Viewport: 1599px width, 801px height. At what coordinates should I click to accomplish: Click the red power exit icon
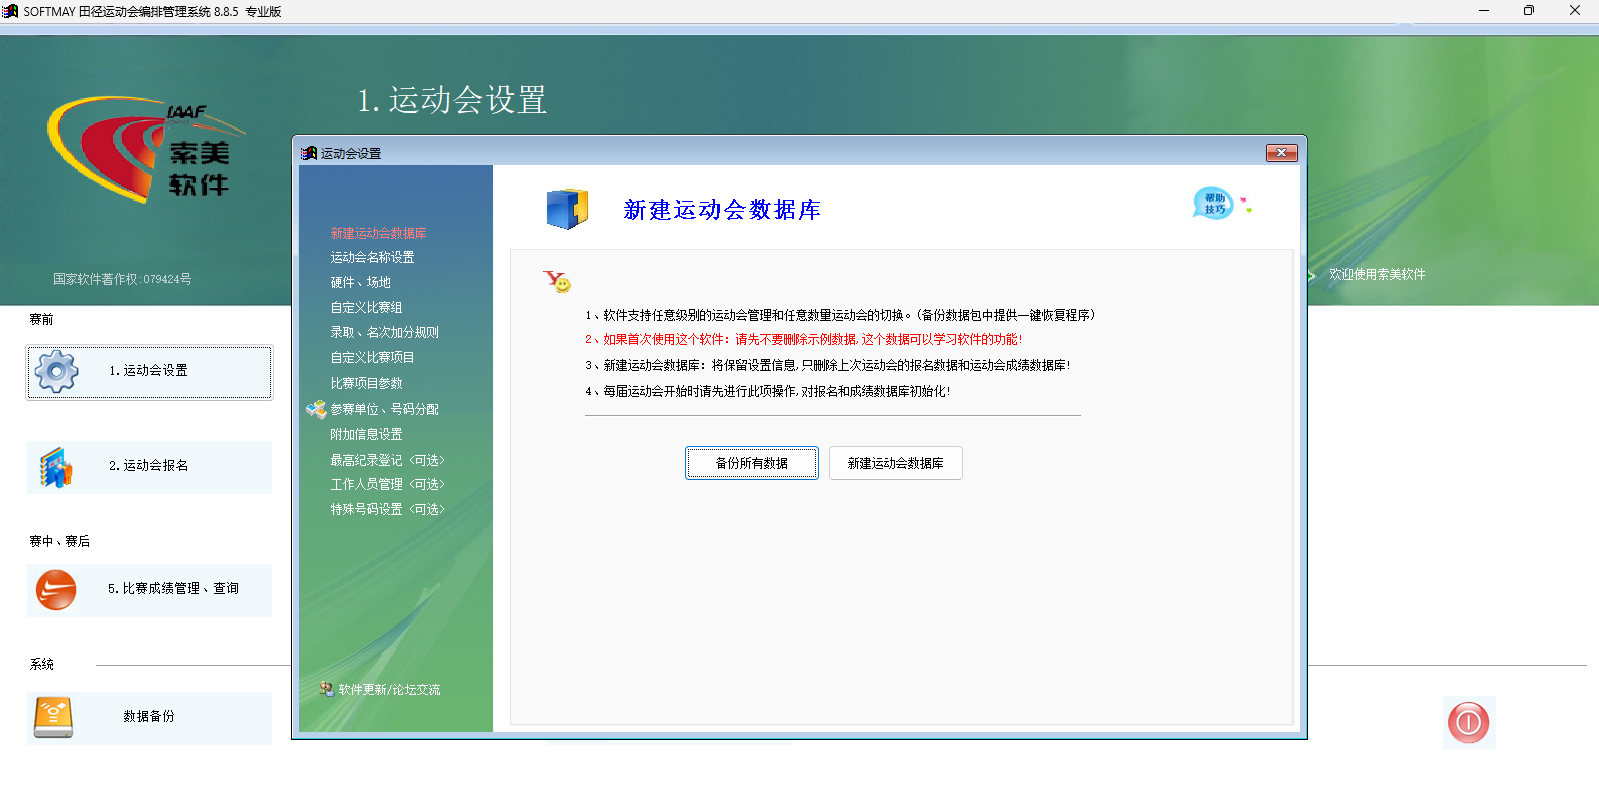(x=1468, y=722)
